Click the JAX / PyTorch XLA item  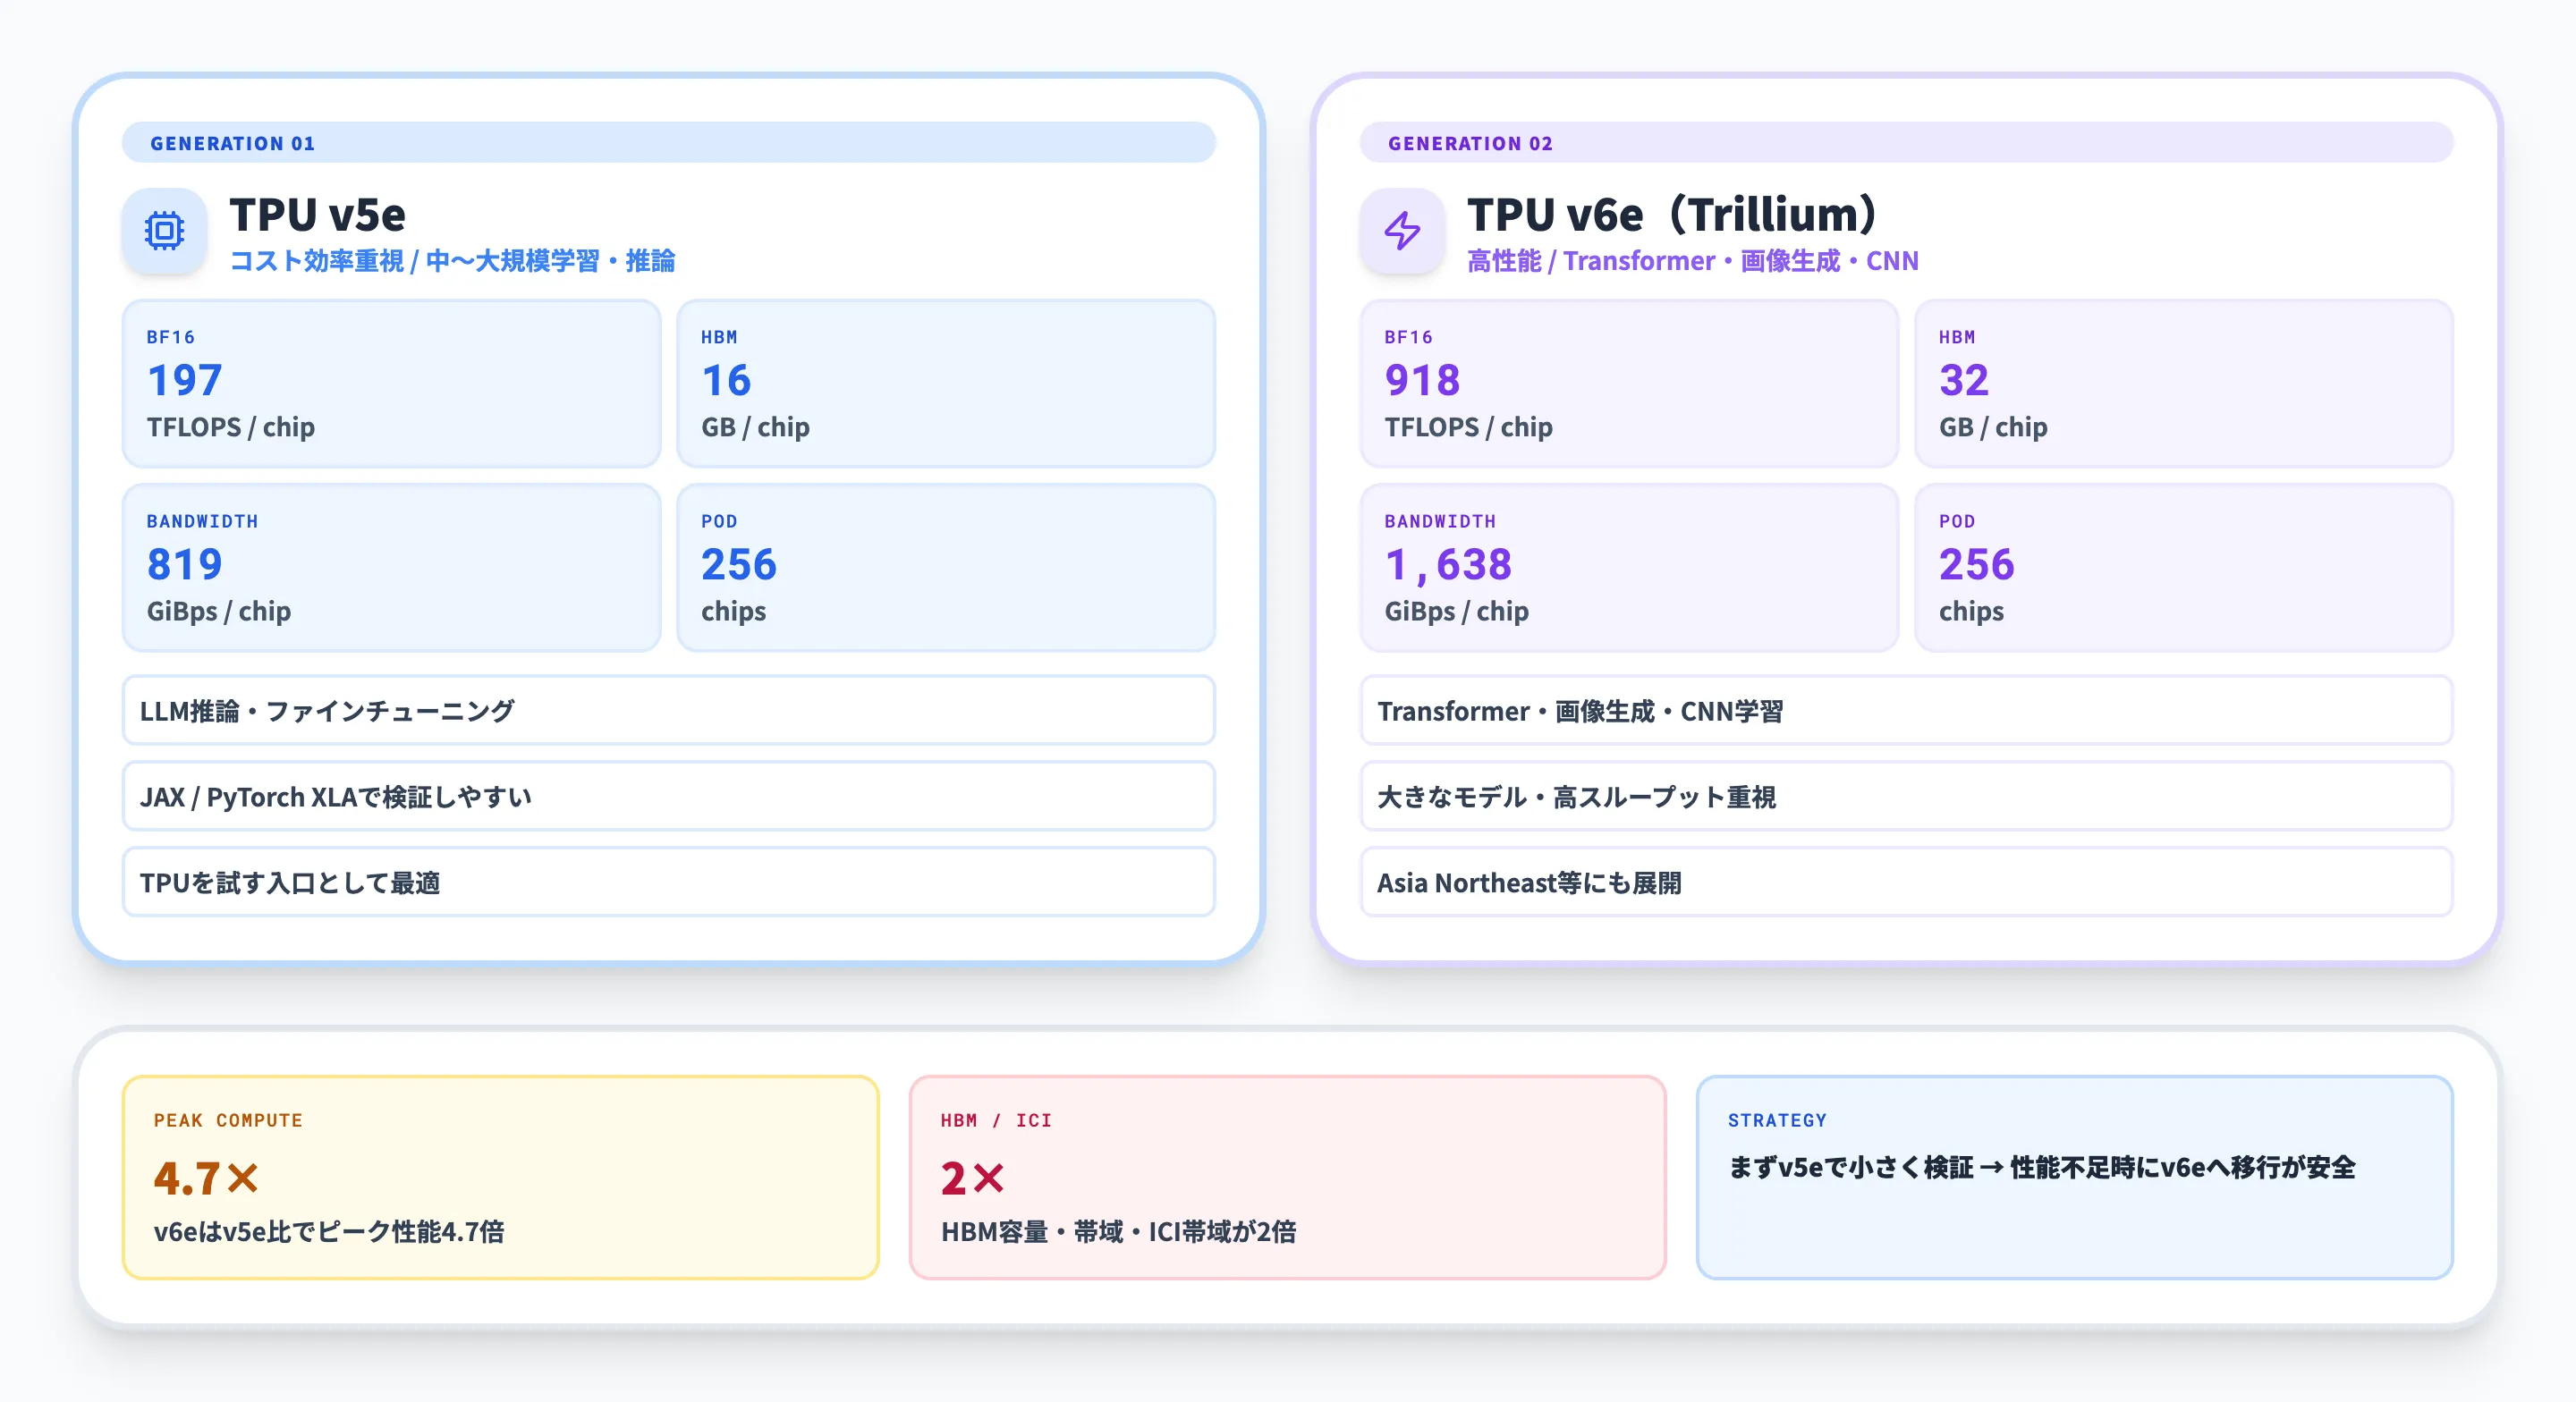click(668, 797)
